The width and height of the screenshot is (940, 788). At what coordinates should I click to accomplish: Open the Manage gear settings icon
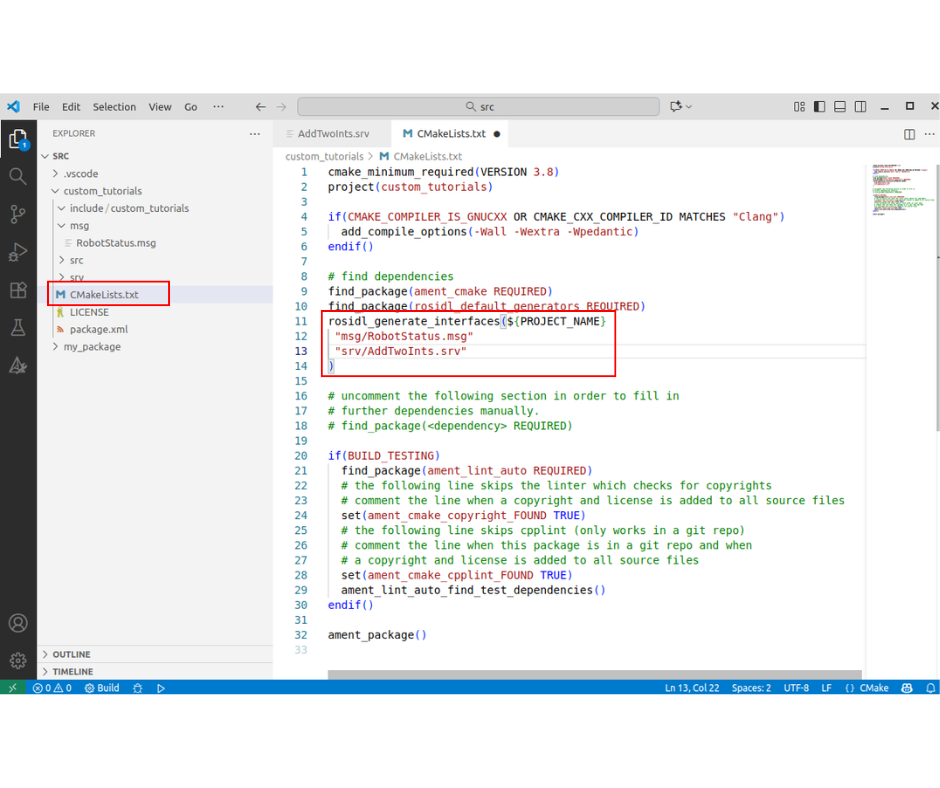click(18, 660)
